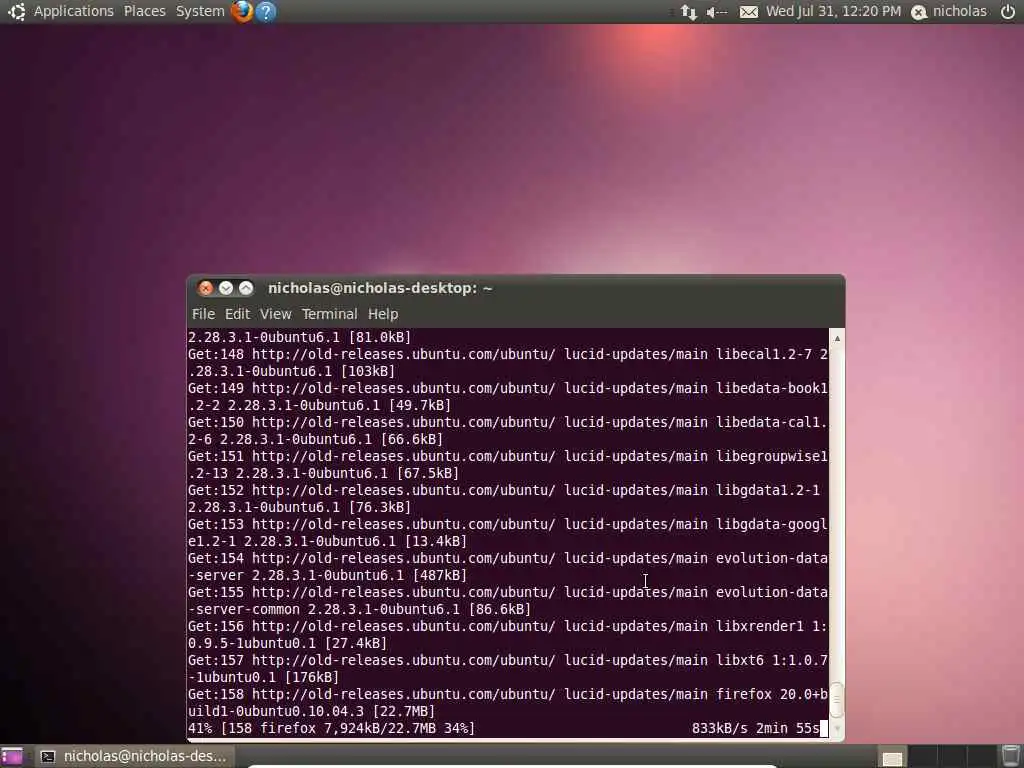Click the terminal scrollbar down arrow

click(x=837, y=729)
